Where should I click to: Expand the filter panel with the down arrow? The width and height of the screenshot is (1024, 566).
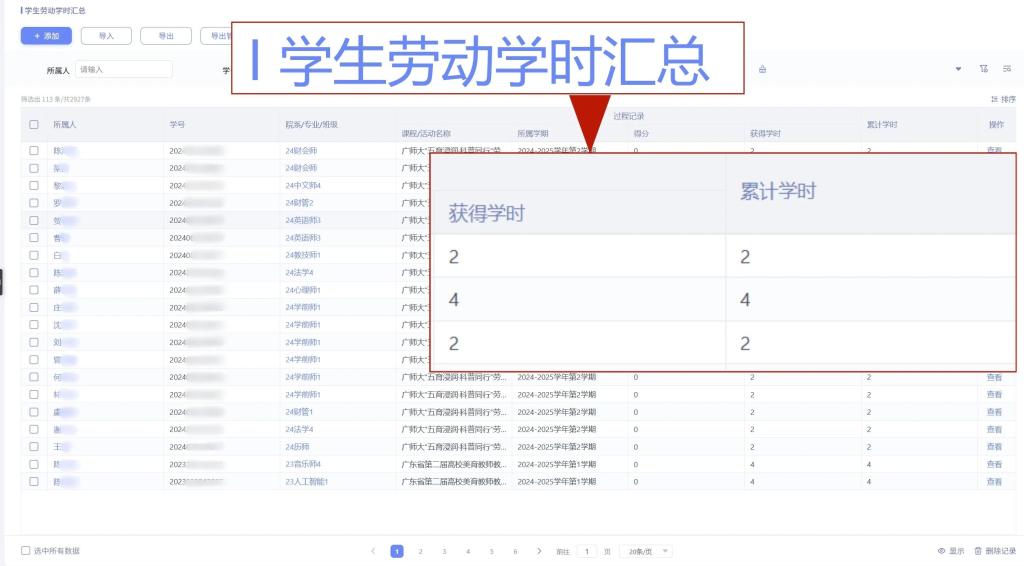(959, 69)
